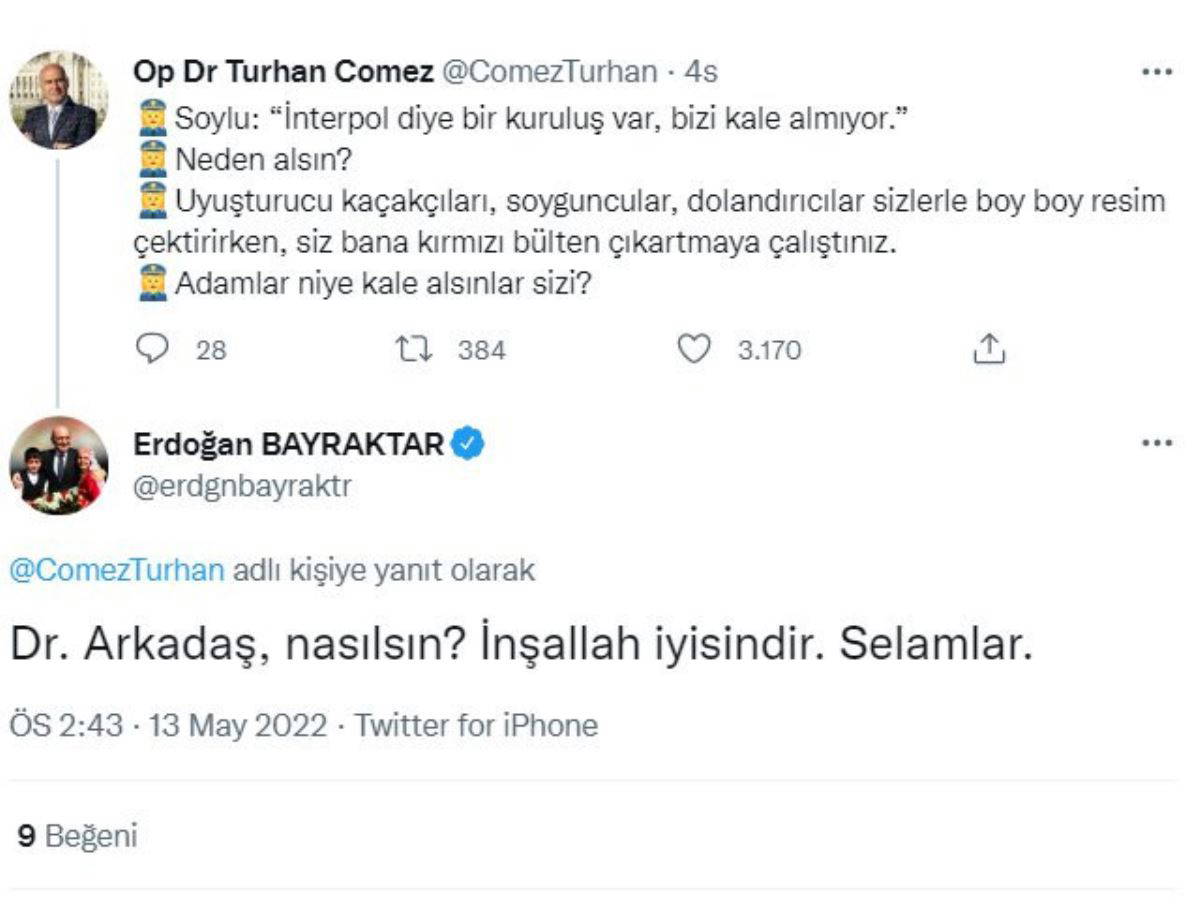The height and width of the screenshot is (909, 1200).
Task: Open the more options menu on Turhan Comez's tweet
Action: 1156,72
